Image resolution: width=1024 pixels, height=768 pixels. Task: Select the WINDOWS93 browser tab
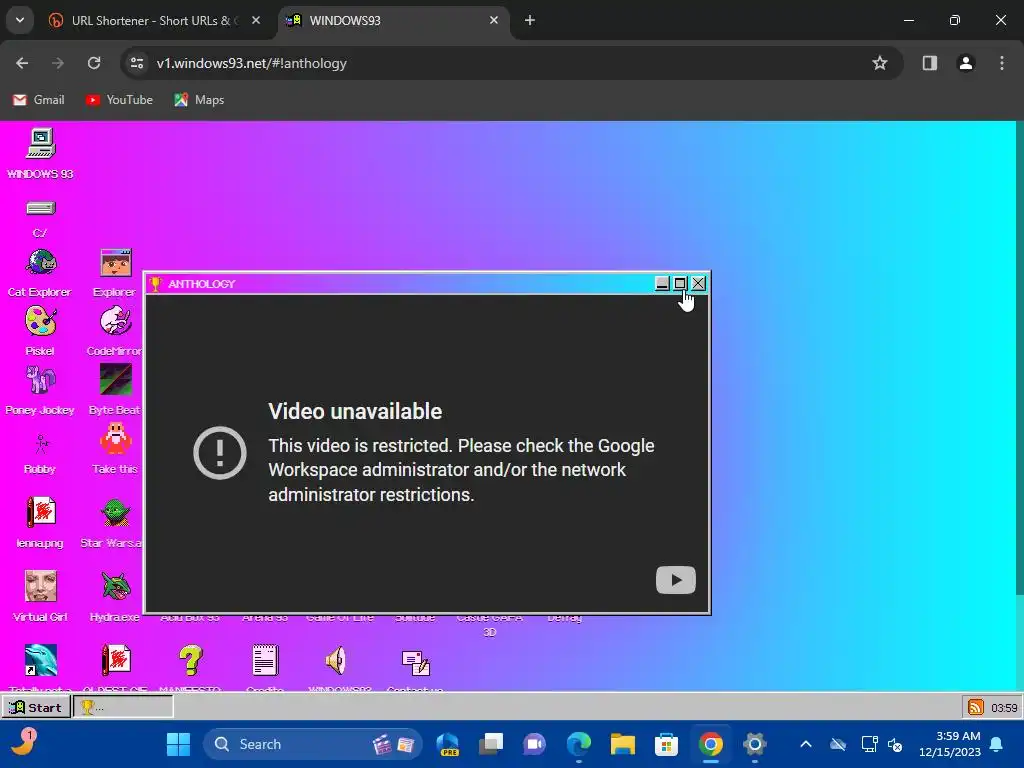point(393,20)
